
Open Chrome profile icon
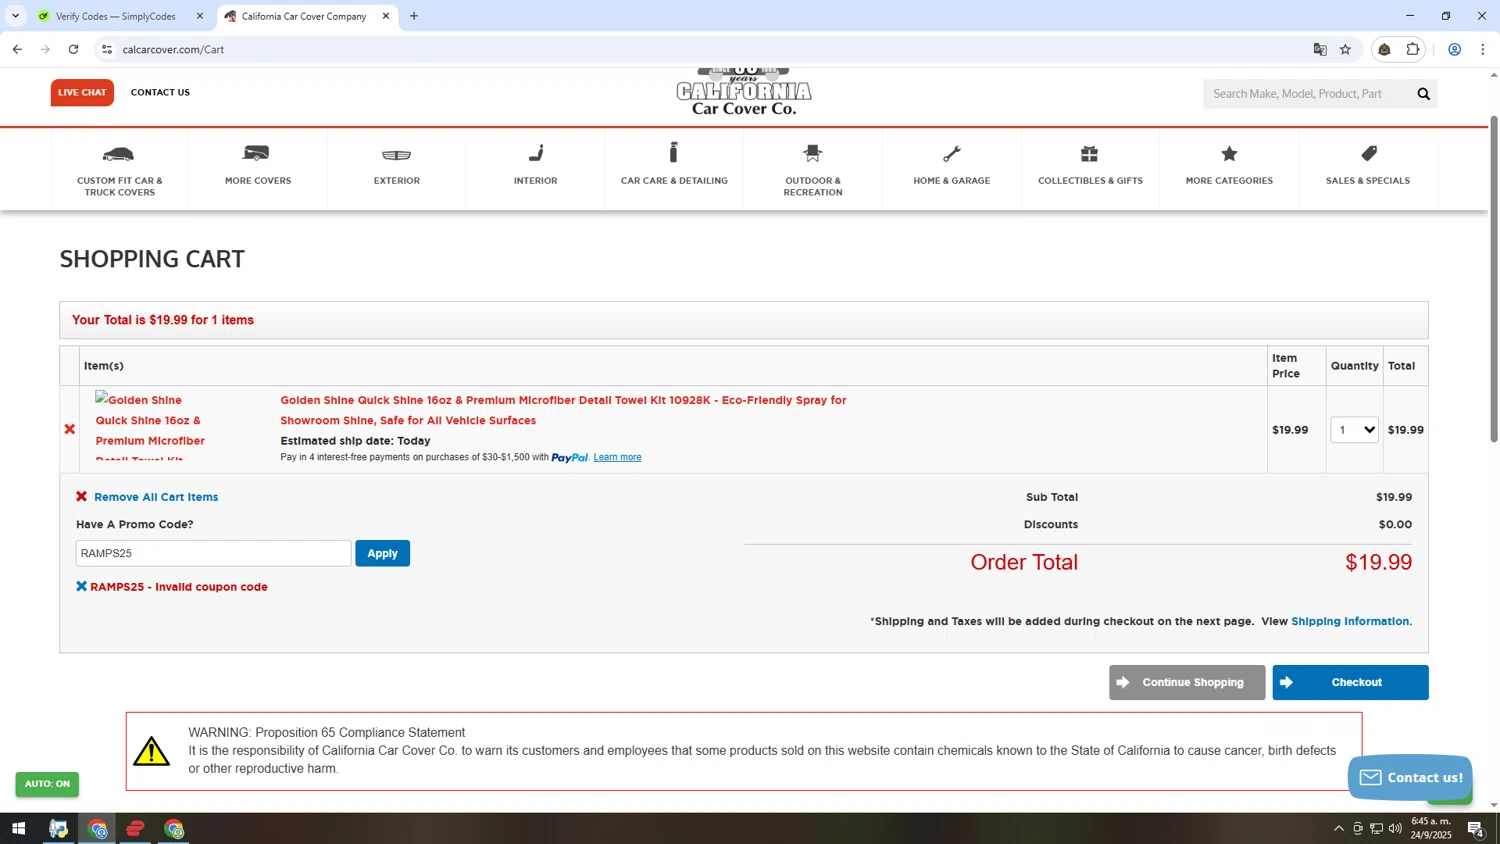[x=1455, y=49]
